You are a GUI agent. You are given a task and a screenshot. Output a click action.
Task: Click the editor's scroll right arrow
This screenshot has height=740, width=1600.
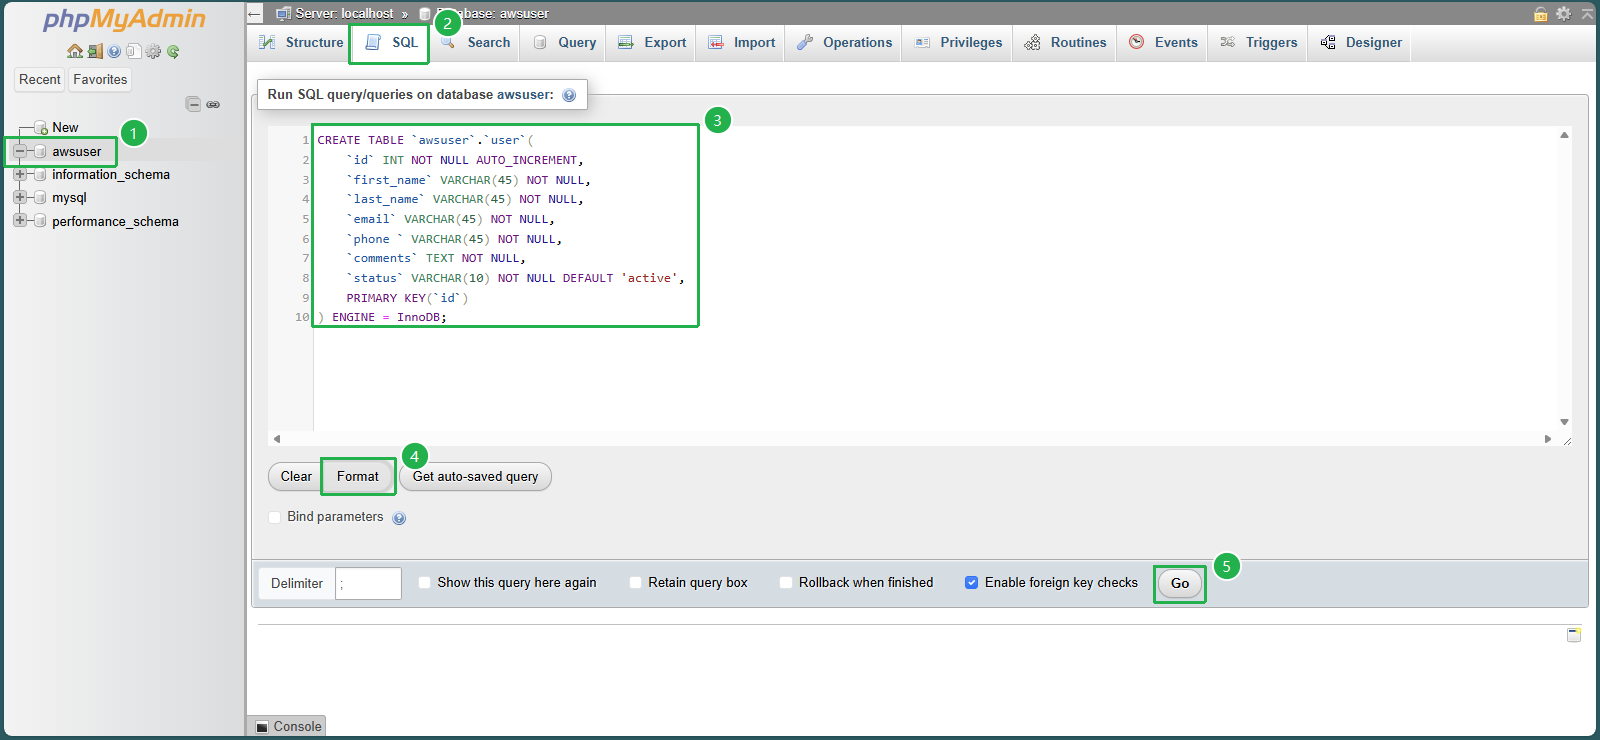1548,439
